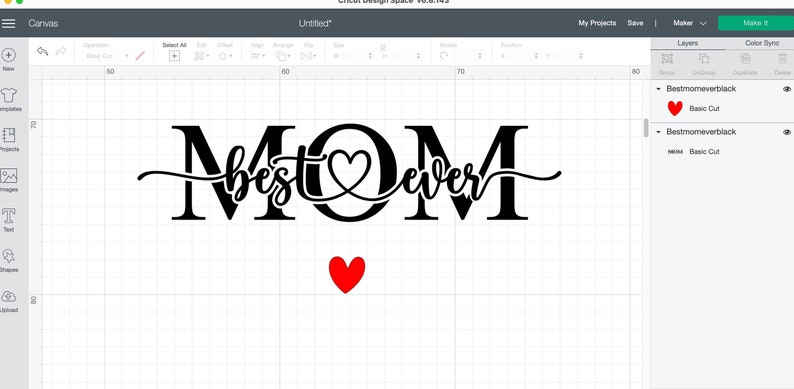Hide the first Bestmomeverblack layer with heart
This screenshot has width=794, height=389.
pos(786,89)
